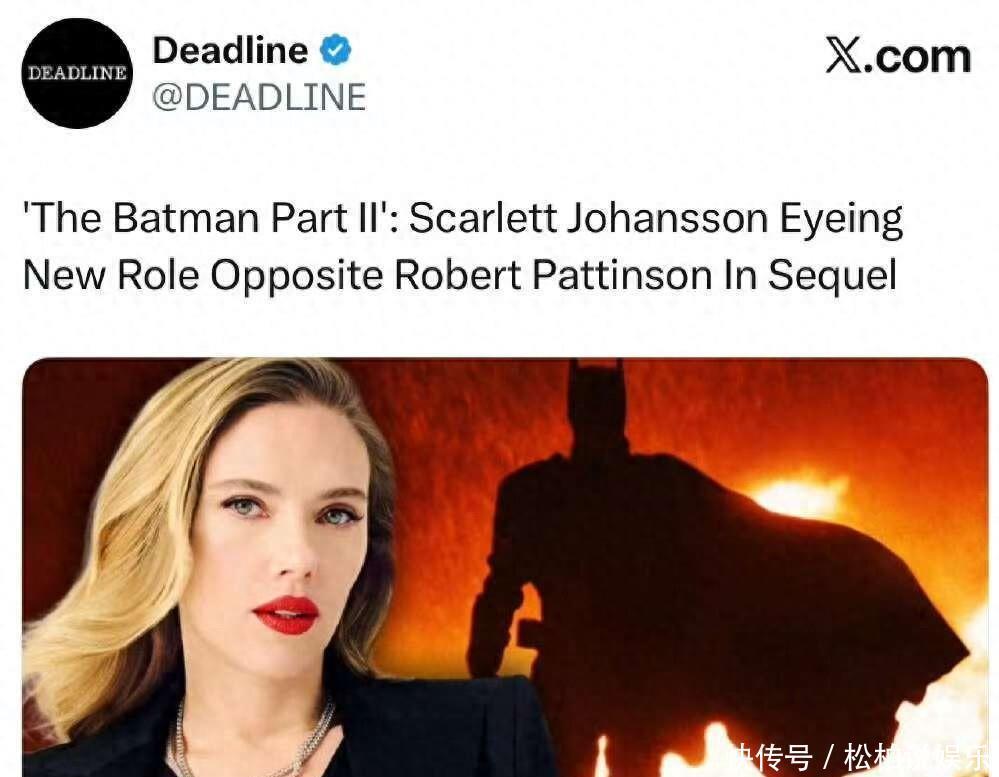Click the red lips in the photo
This screenshot has width=999, height=777.
click(x=286, y=615)
